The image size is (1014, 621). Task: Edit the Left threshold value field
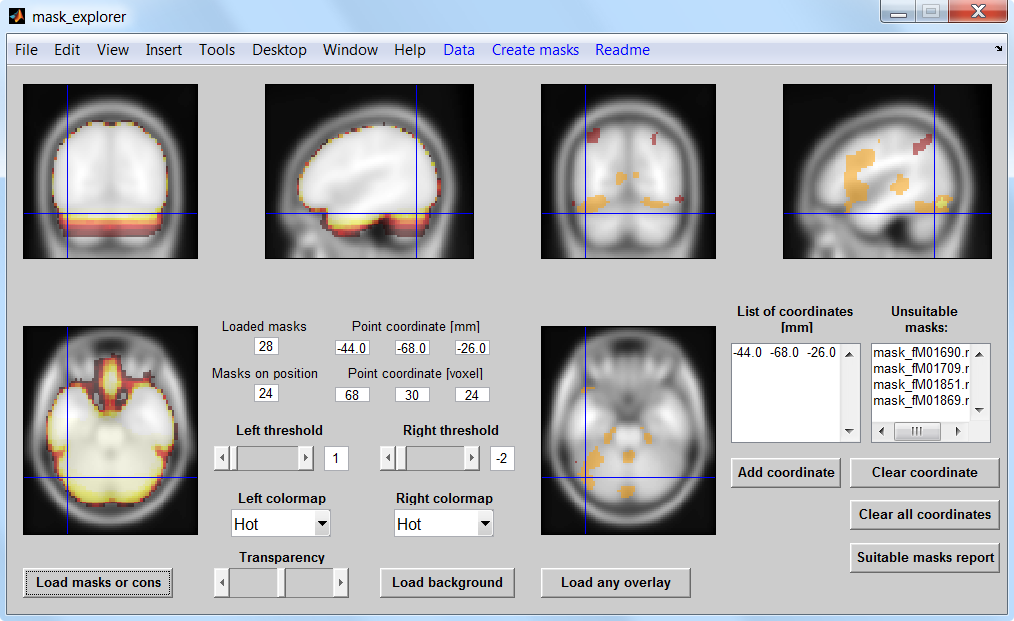335,457
